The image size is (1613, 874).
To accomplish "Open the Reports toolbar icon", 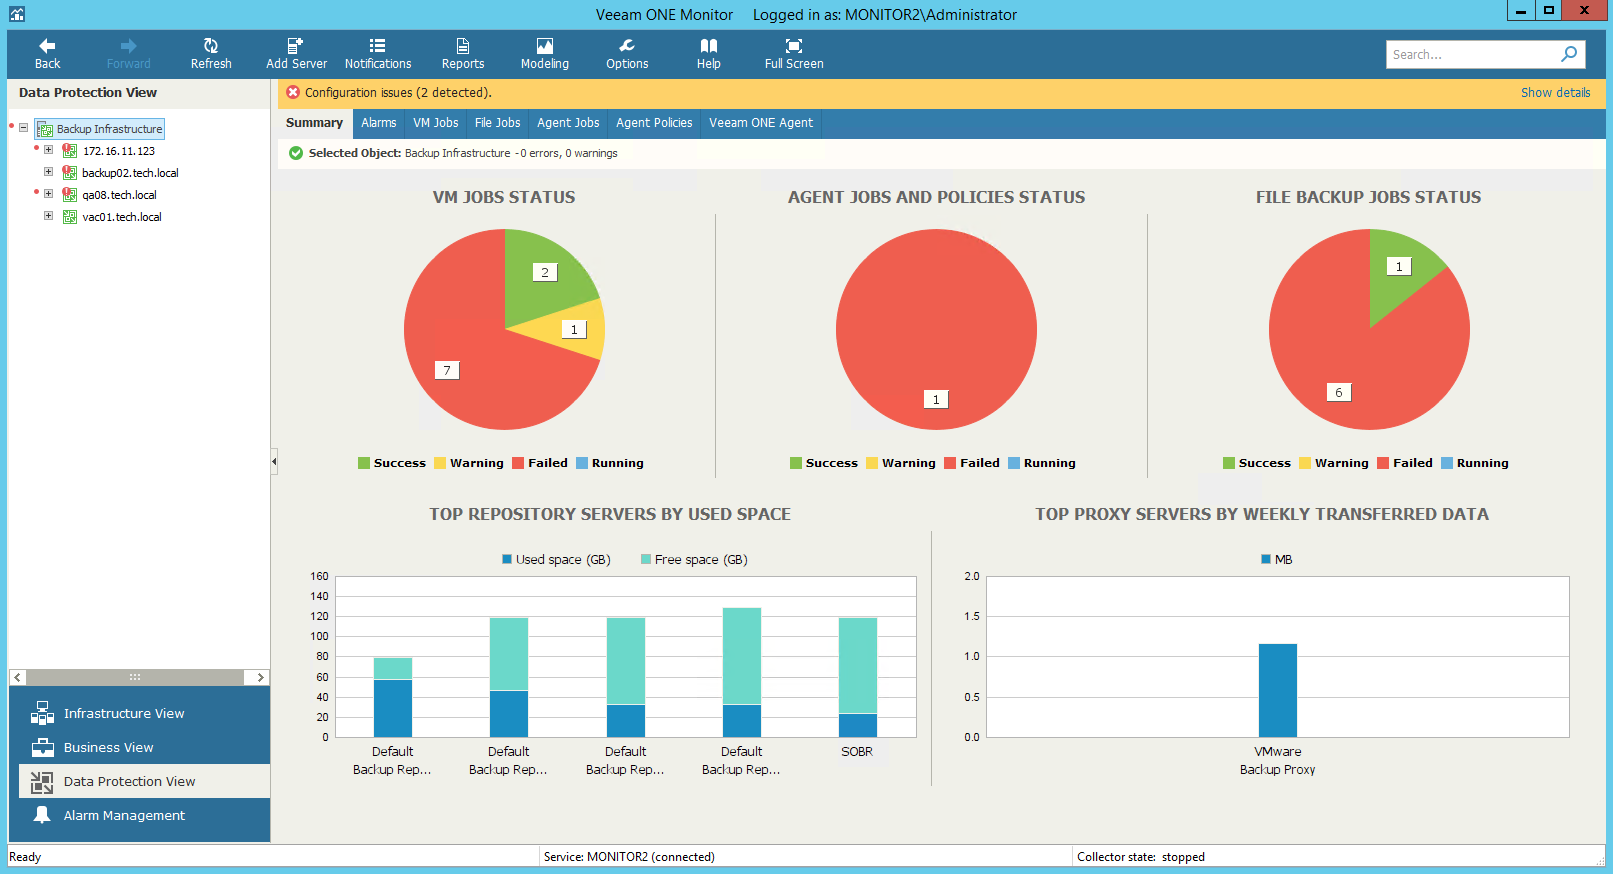I will 463,46.
